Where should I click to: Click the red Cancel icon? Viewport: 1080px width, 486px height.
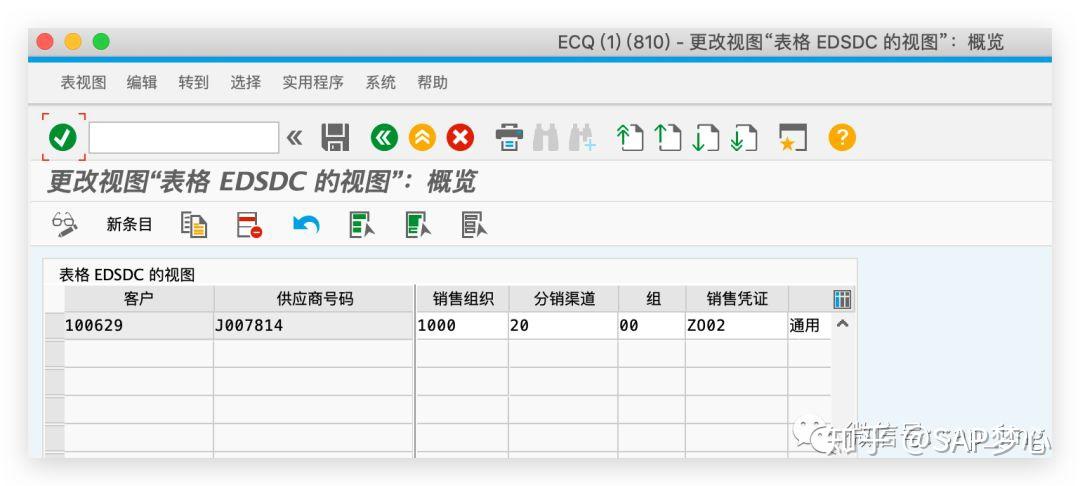point(460,138)
